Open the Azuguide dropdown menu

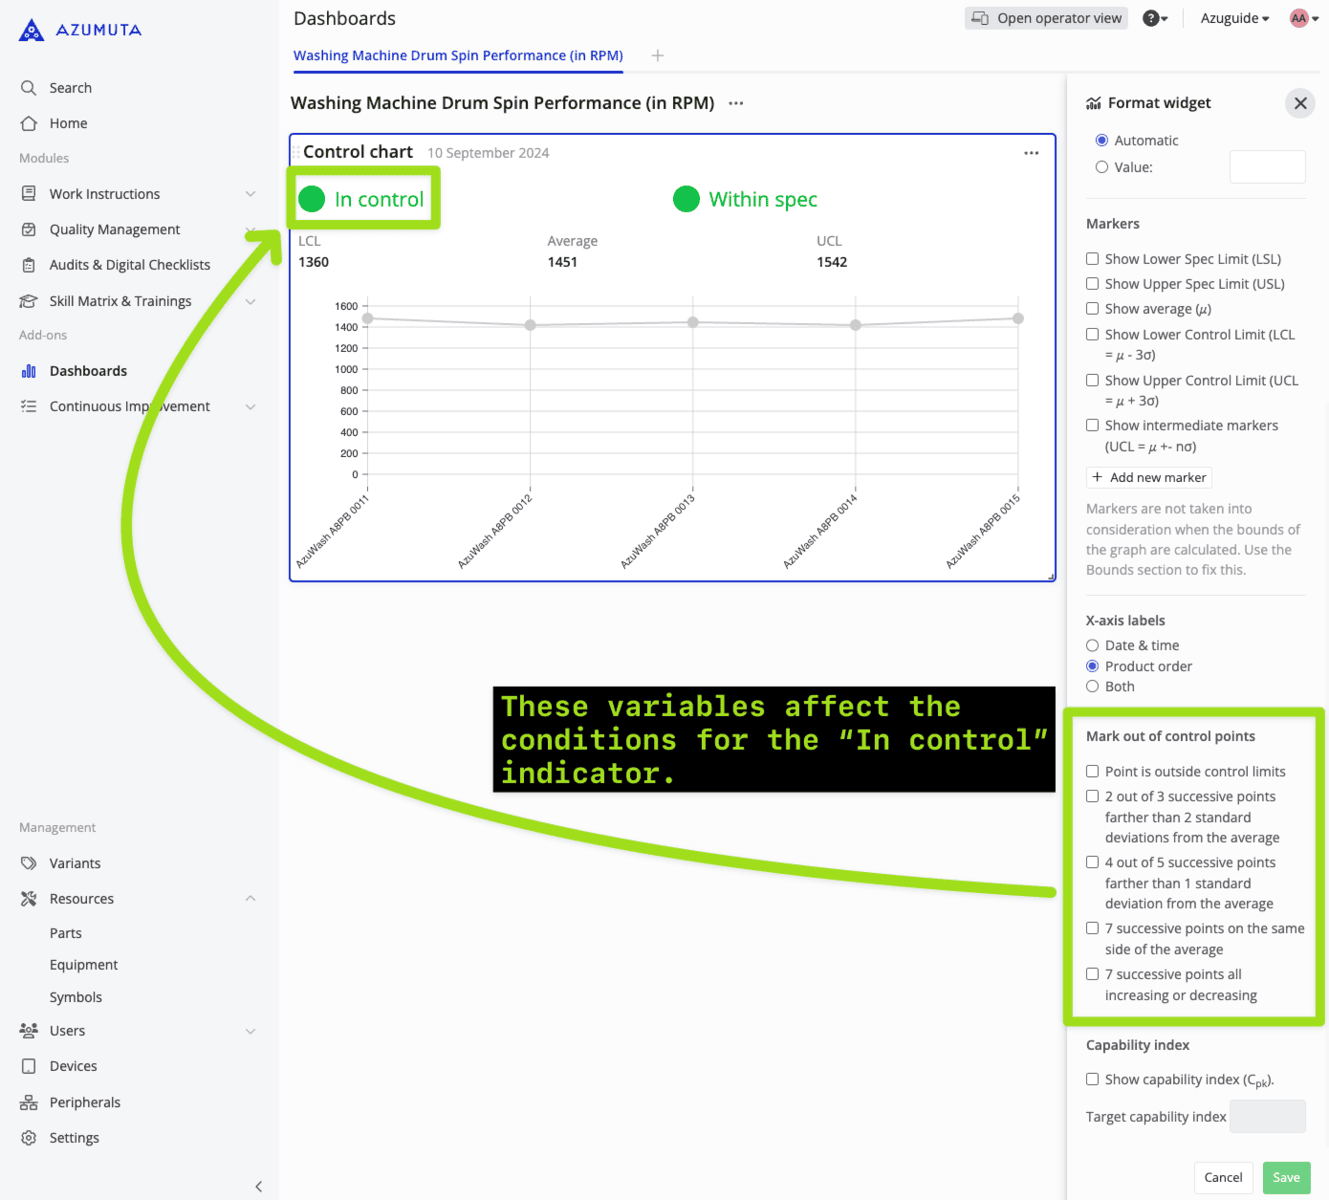point(1234,18)
